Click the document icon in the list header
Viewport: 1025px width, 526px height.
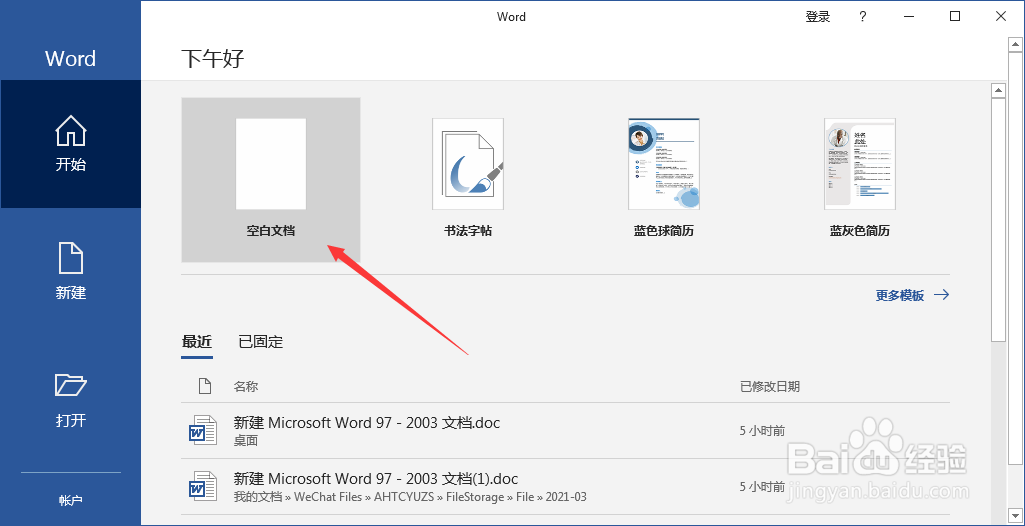click(x=205, y=386)
